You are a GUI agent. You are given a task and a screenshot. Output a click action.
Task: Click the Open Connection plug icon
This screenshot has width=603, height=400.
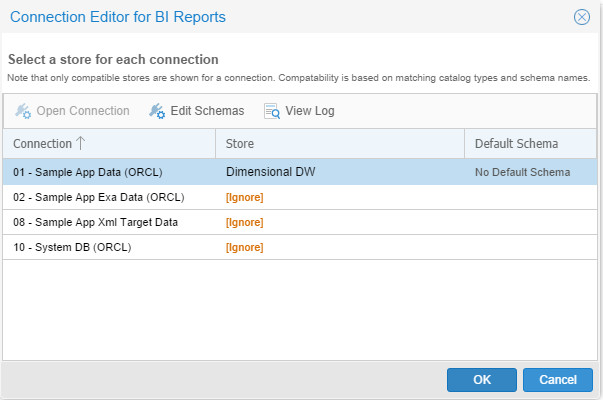click(x=23, y=111)
